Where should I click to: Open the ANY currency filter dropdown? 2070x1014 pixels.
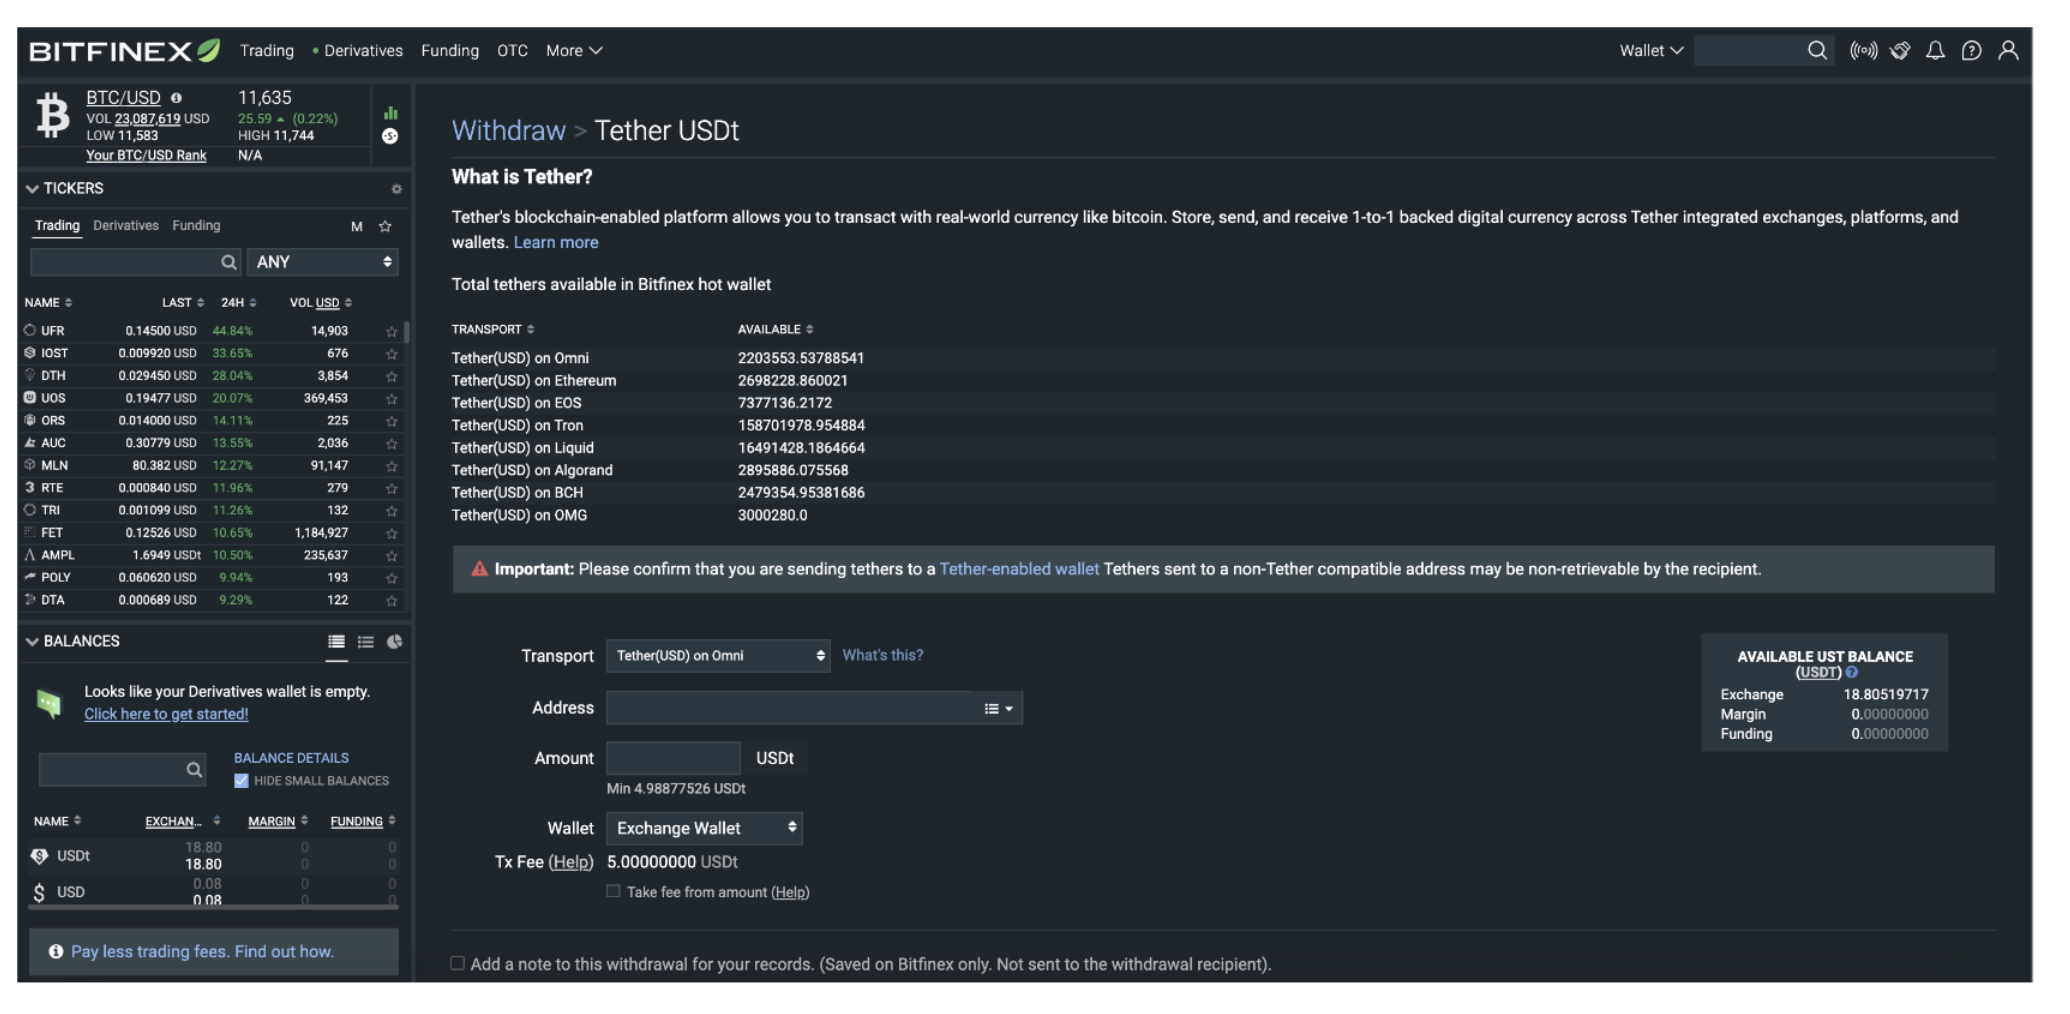322,262
